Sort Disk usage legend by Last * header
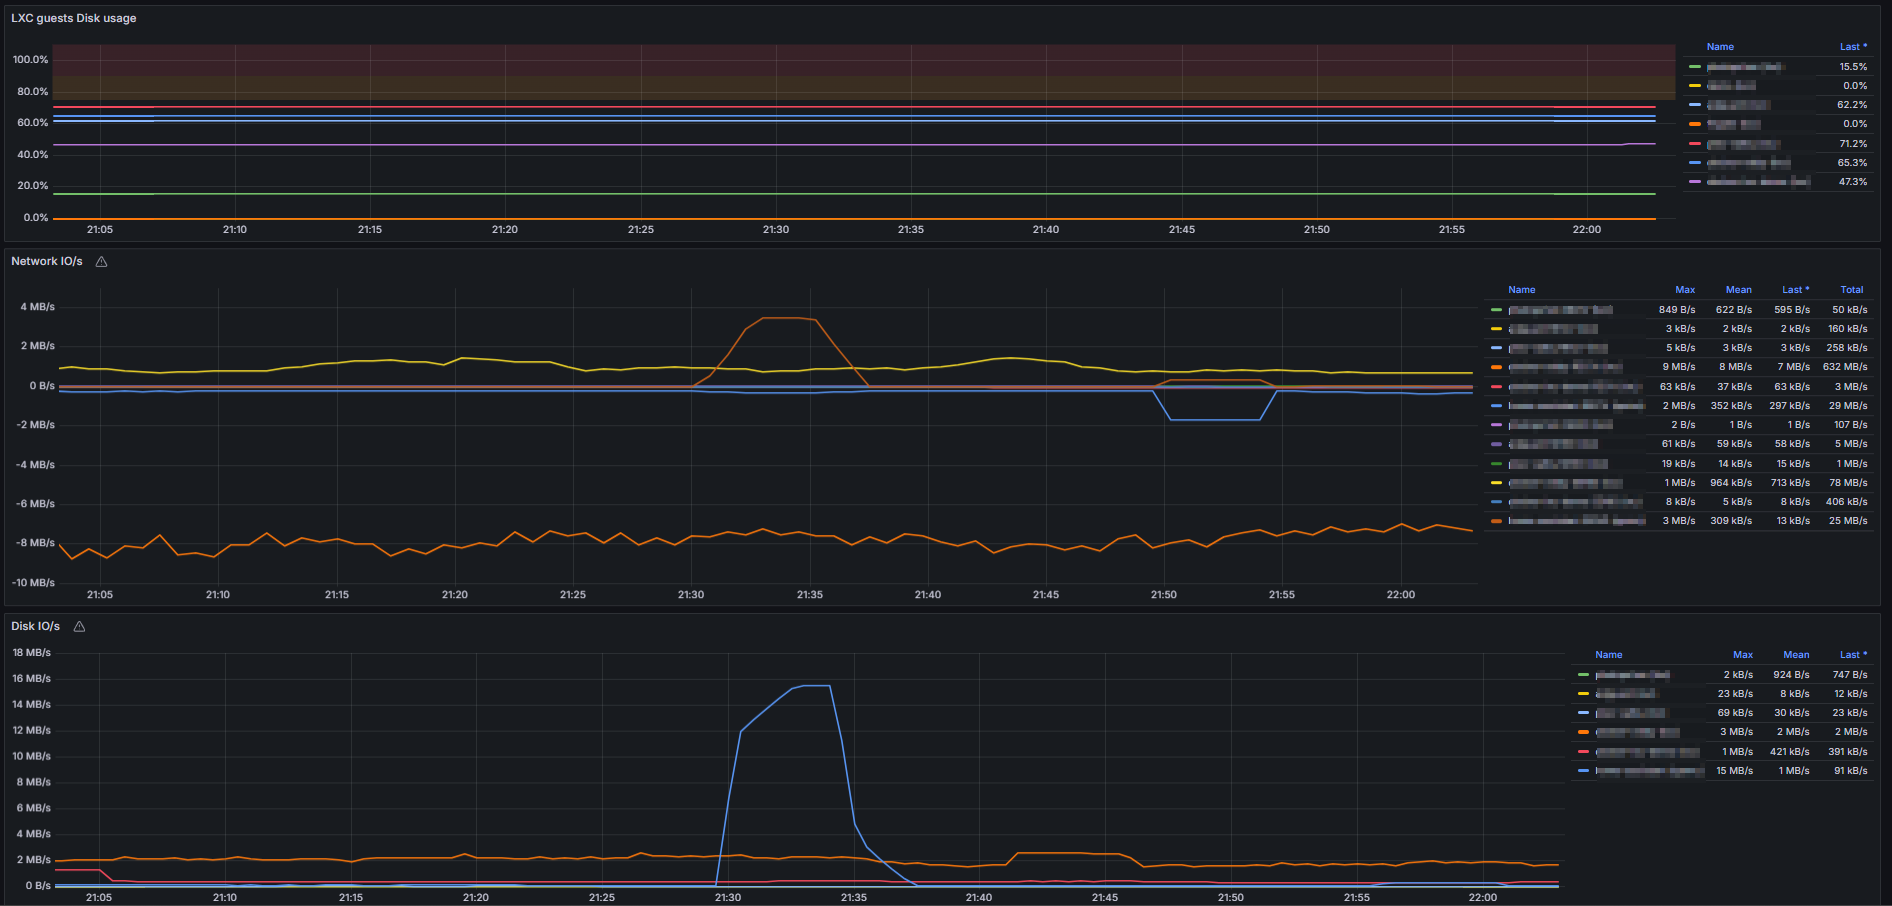Image resolution: width=1892 pixels, height=906 pixels. (1853, 47)
